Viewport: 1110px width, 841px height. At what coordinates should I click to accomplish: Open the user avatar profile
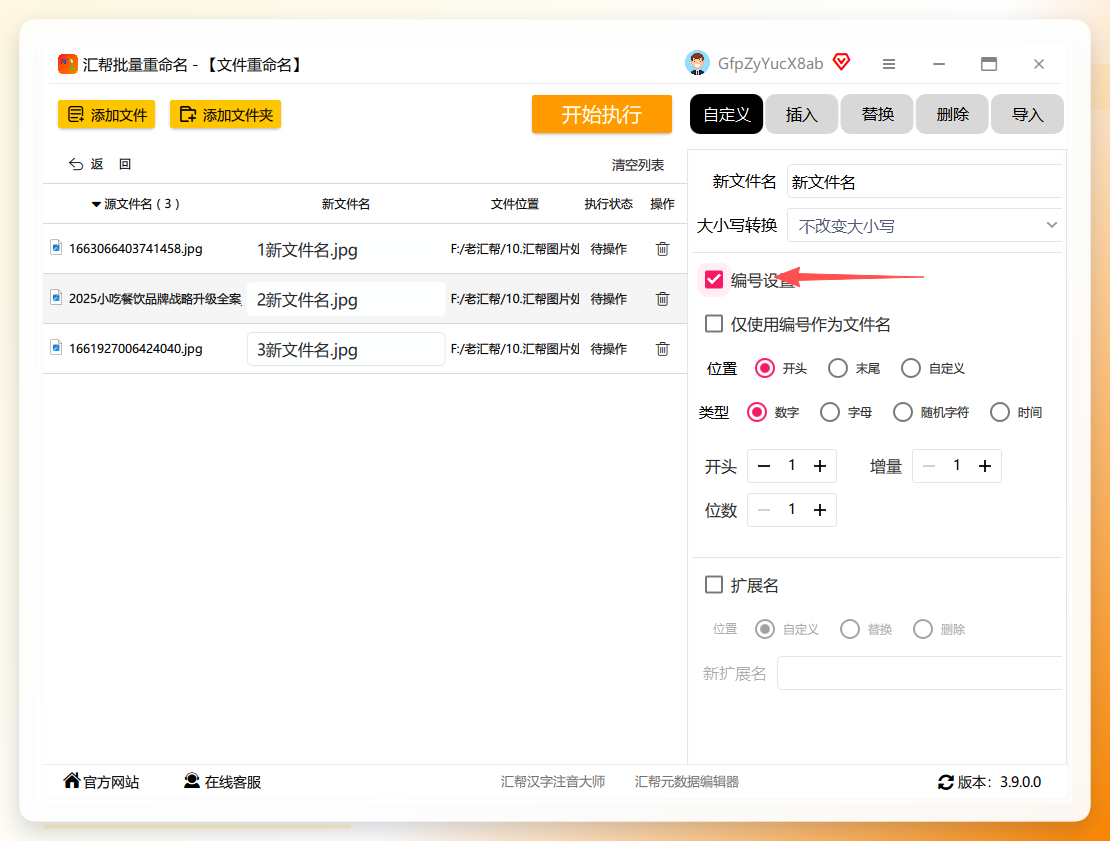(697, 64)
